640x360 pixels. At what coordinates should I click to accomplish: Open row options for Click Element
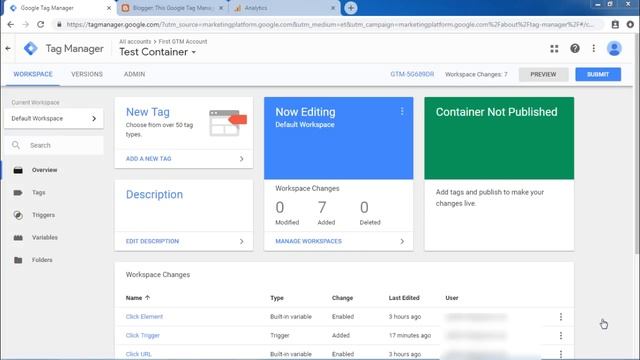(x=561, y=317)
